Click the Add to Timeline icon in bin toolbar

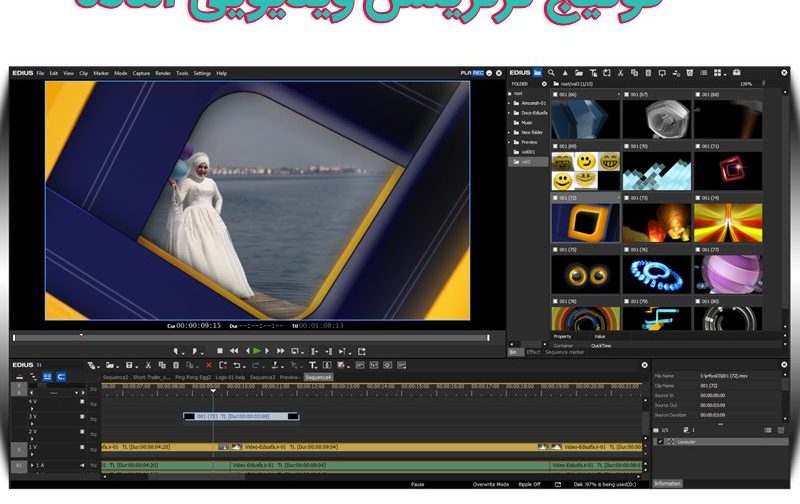(676, 73)
